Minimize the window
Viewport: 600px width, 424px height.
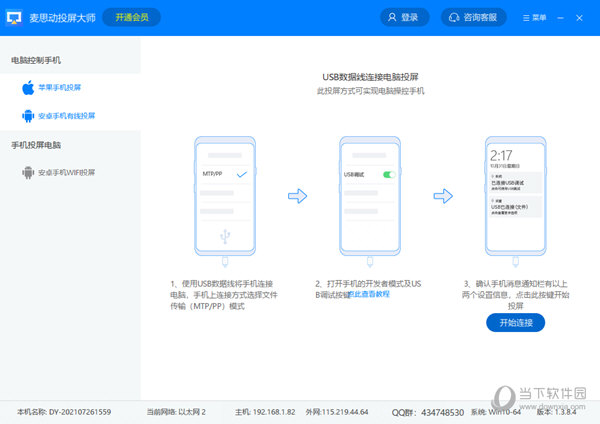pyautogui.click(x=560, y=18)
